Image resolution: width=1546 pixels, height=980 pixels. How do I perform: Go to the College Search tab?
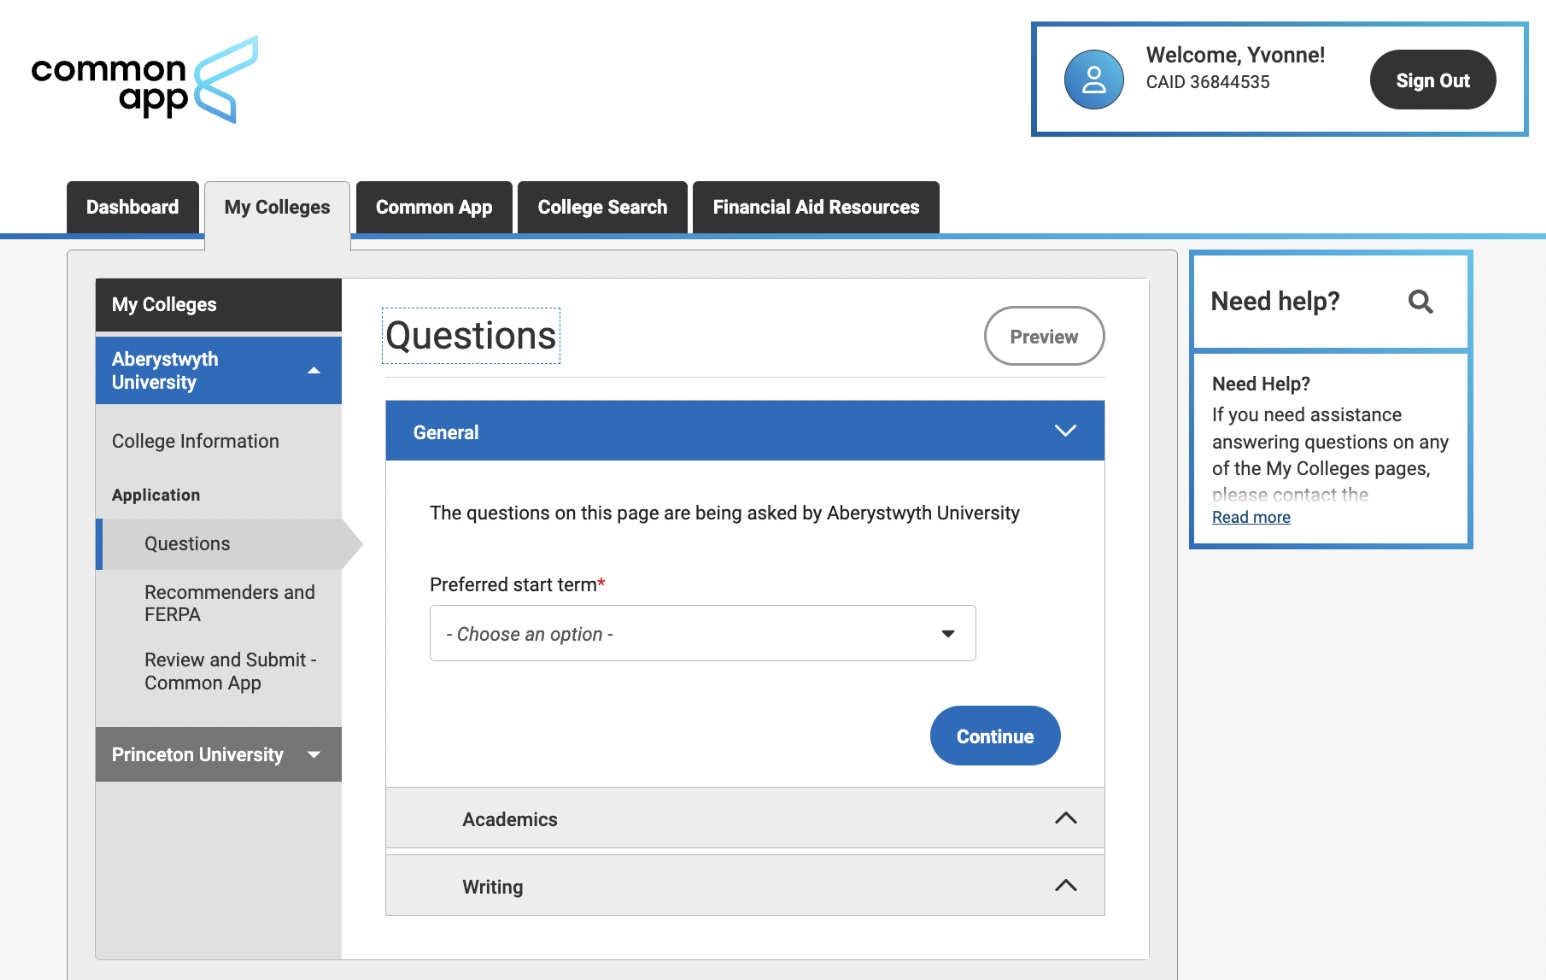click(x=602, y=207)
